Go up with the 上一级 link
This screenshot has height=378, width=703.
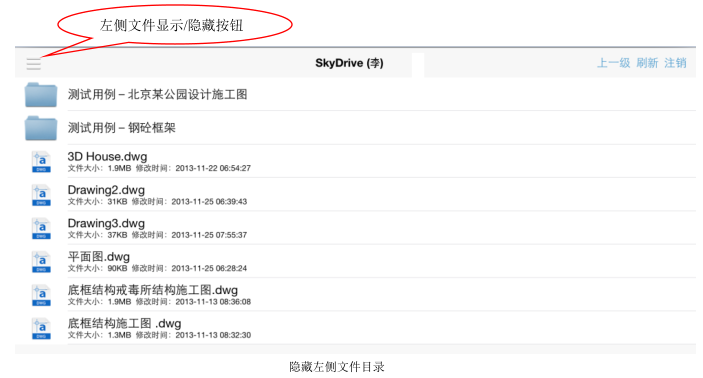point(614,63)
